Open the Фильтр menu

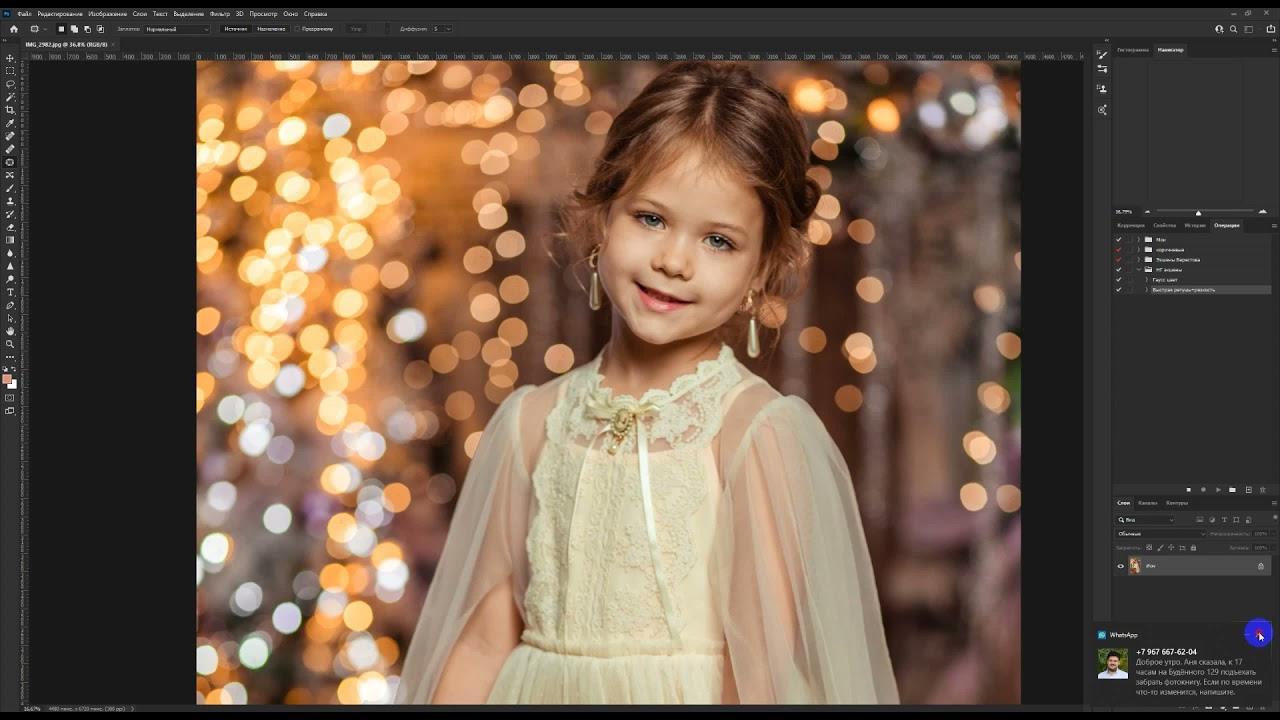219,14
